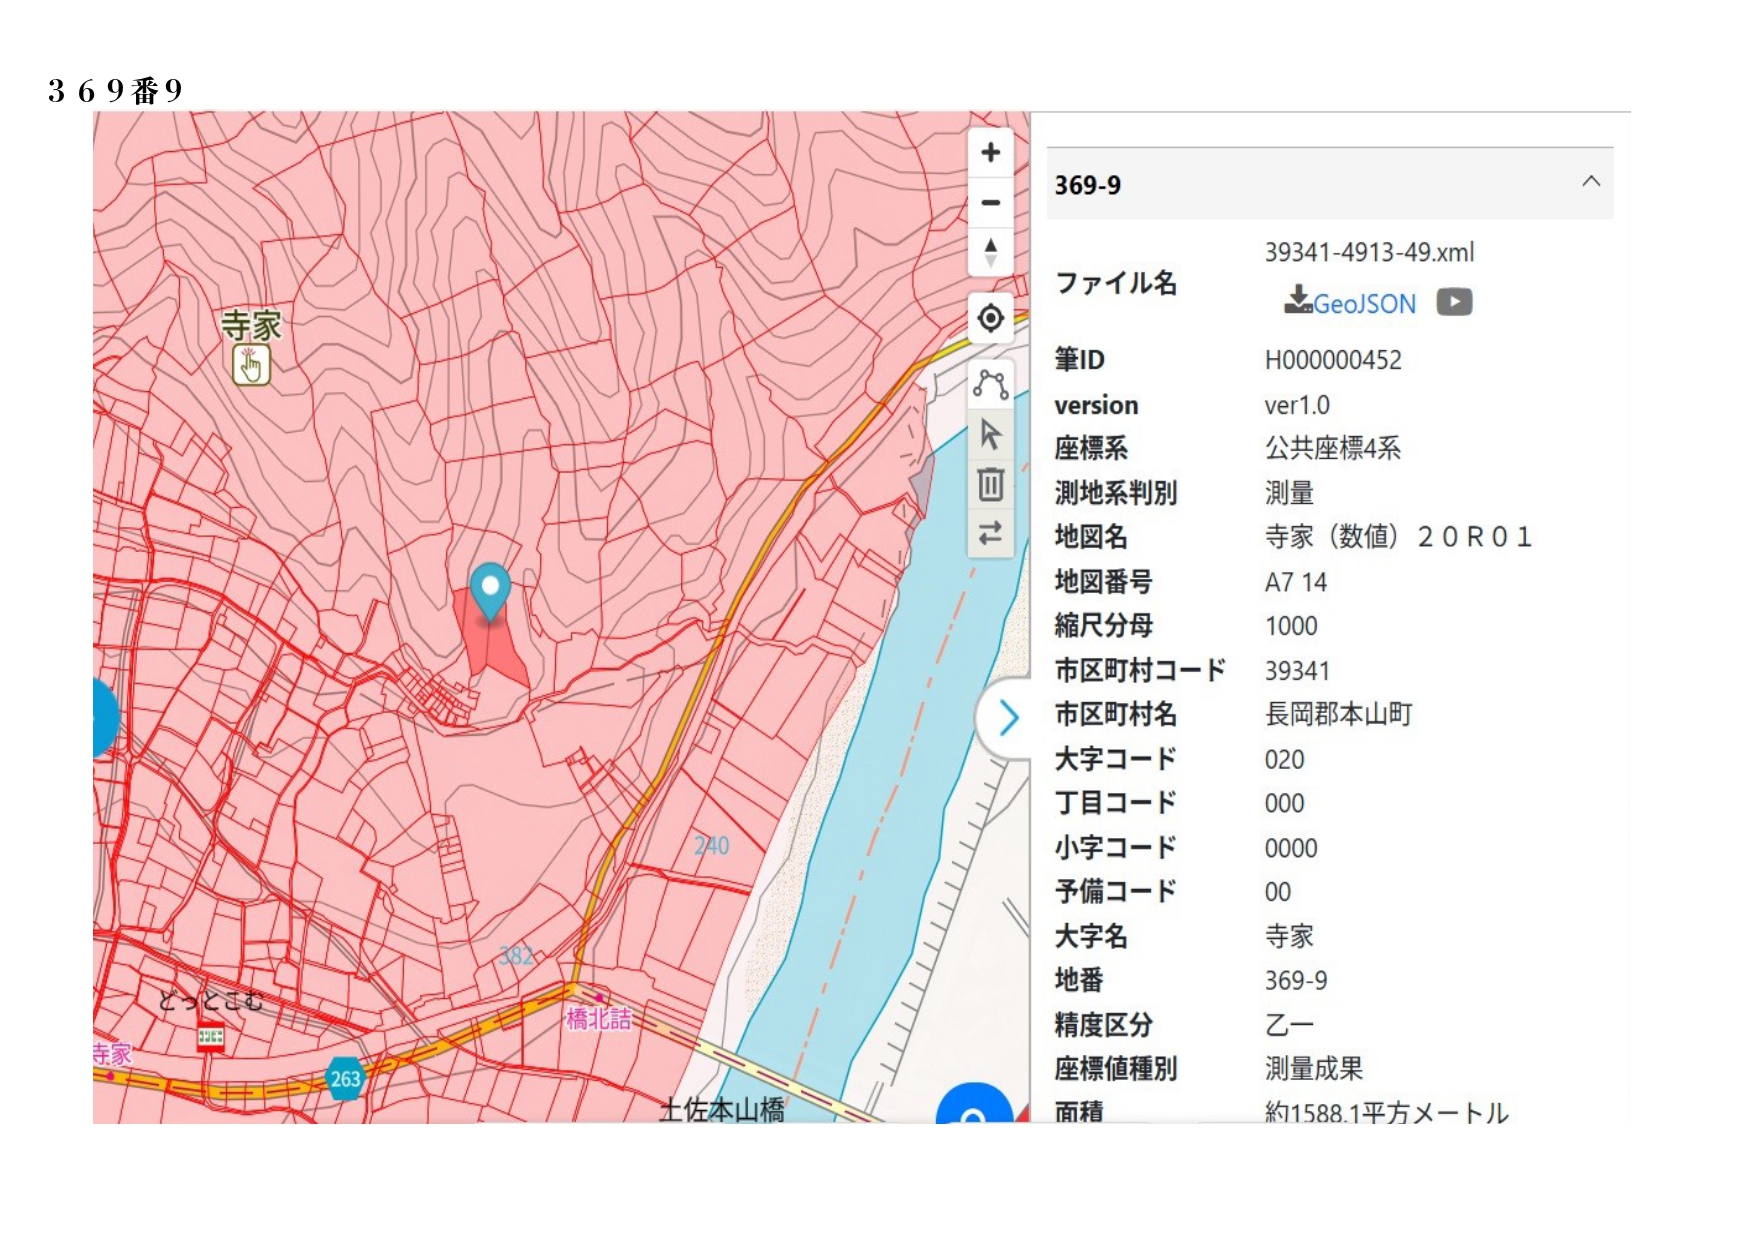Click the 地図番号 value A7 14
1754x1241 pixels.
(1296, 582)
